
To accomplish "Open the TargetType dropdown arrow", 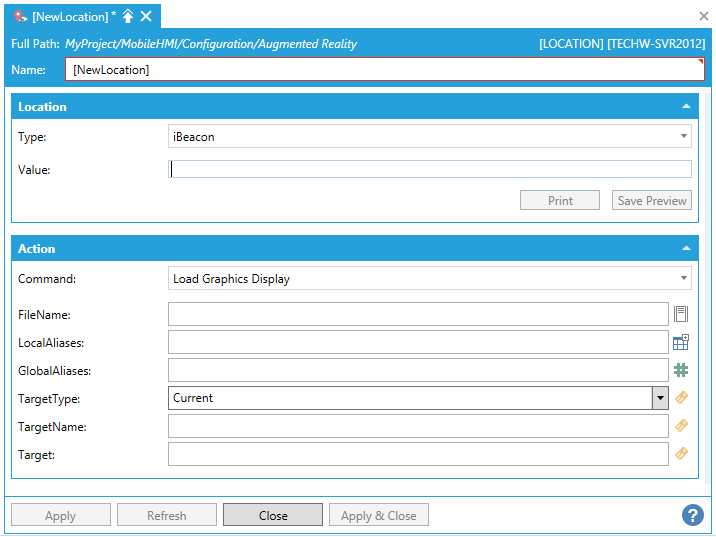I will click(660, 398).
